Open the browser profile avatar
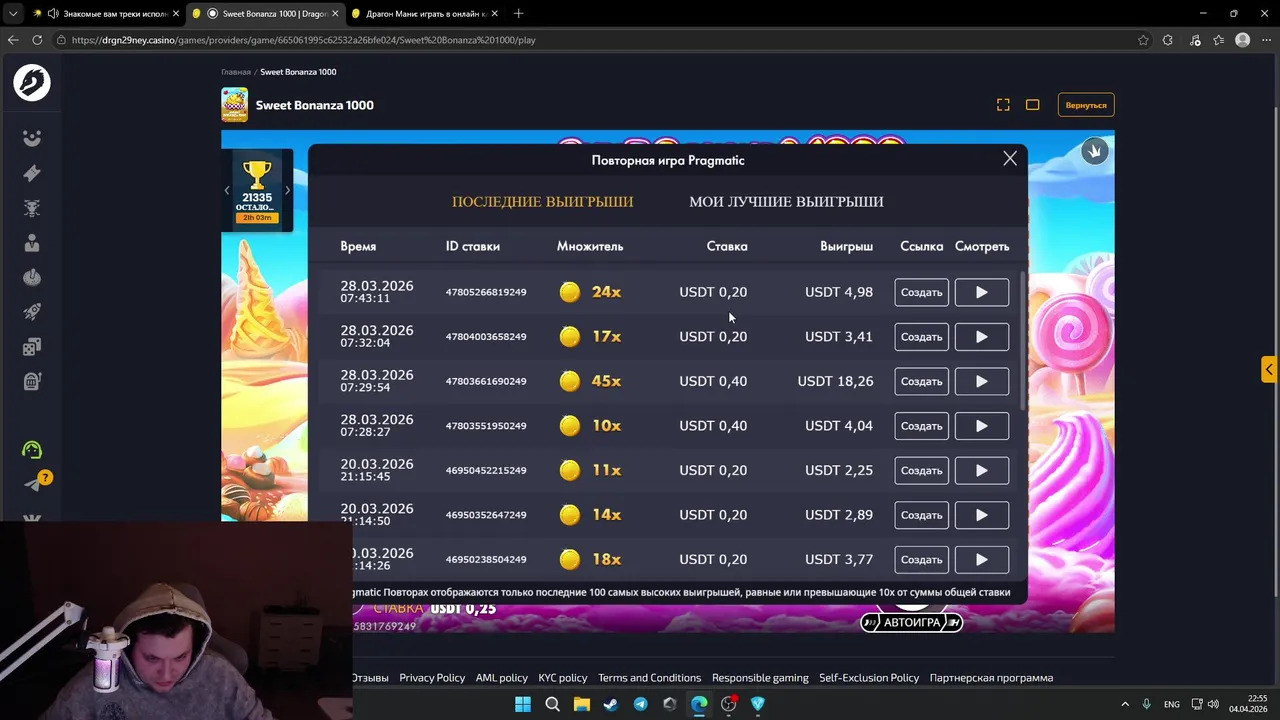1280x720 pixels. [x=1243, y=40]
